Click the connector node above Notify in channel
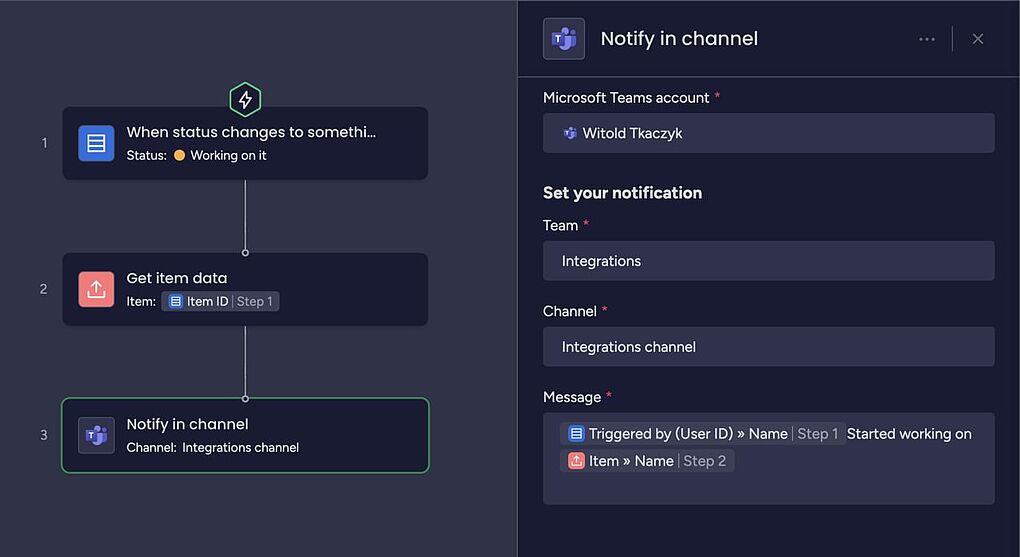The width and height of the screenshot is (1020, 557). coord(245,398)
